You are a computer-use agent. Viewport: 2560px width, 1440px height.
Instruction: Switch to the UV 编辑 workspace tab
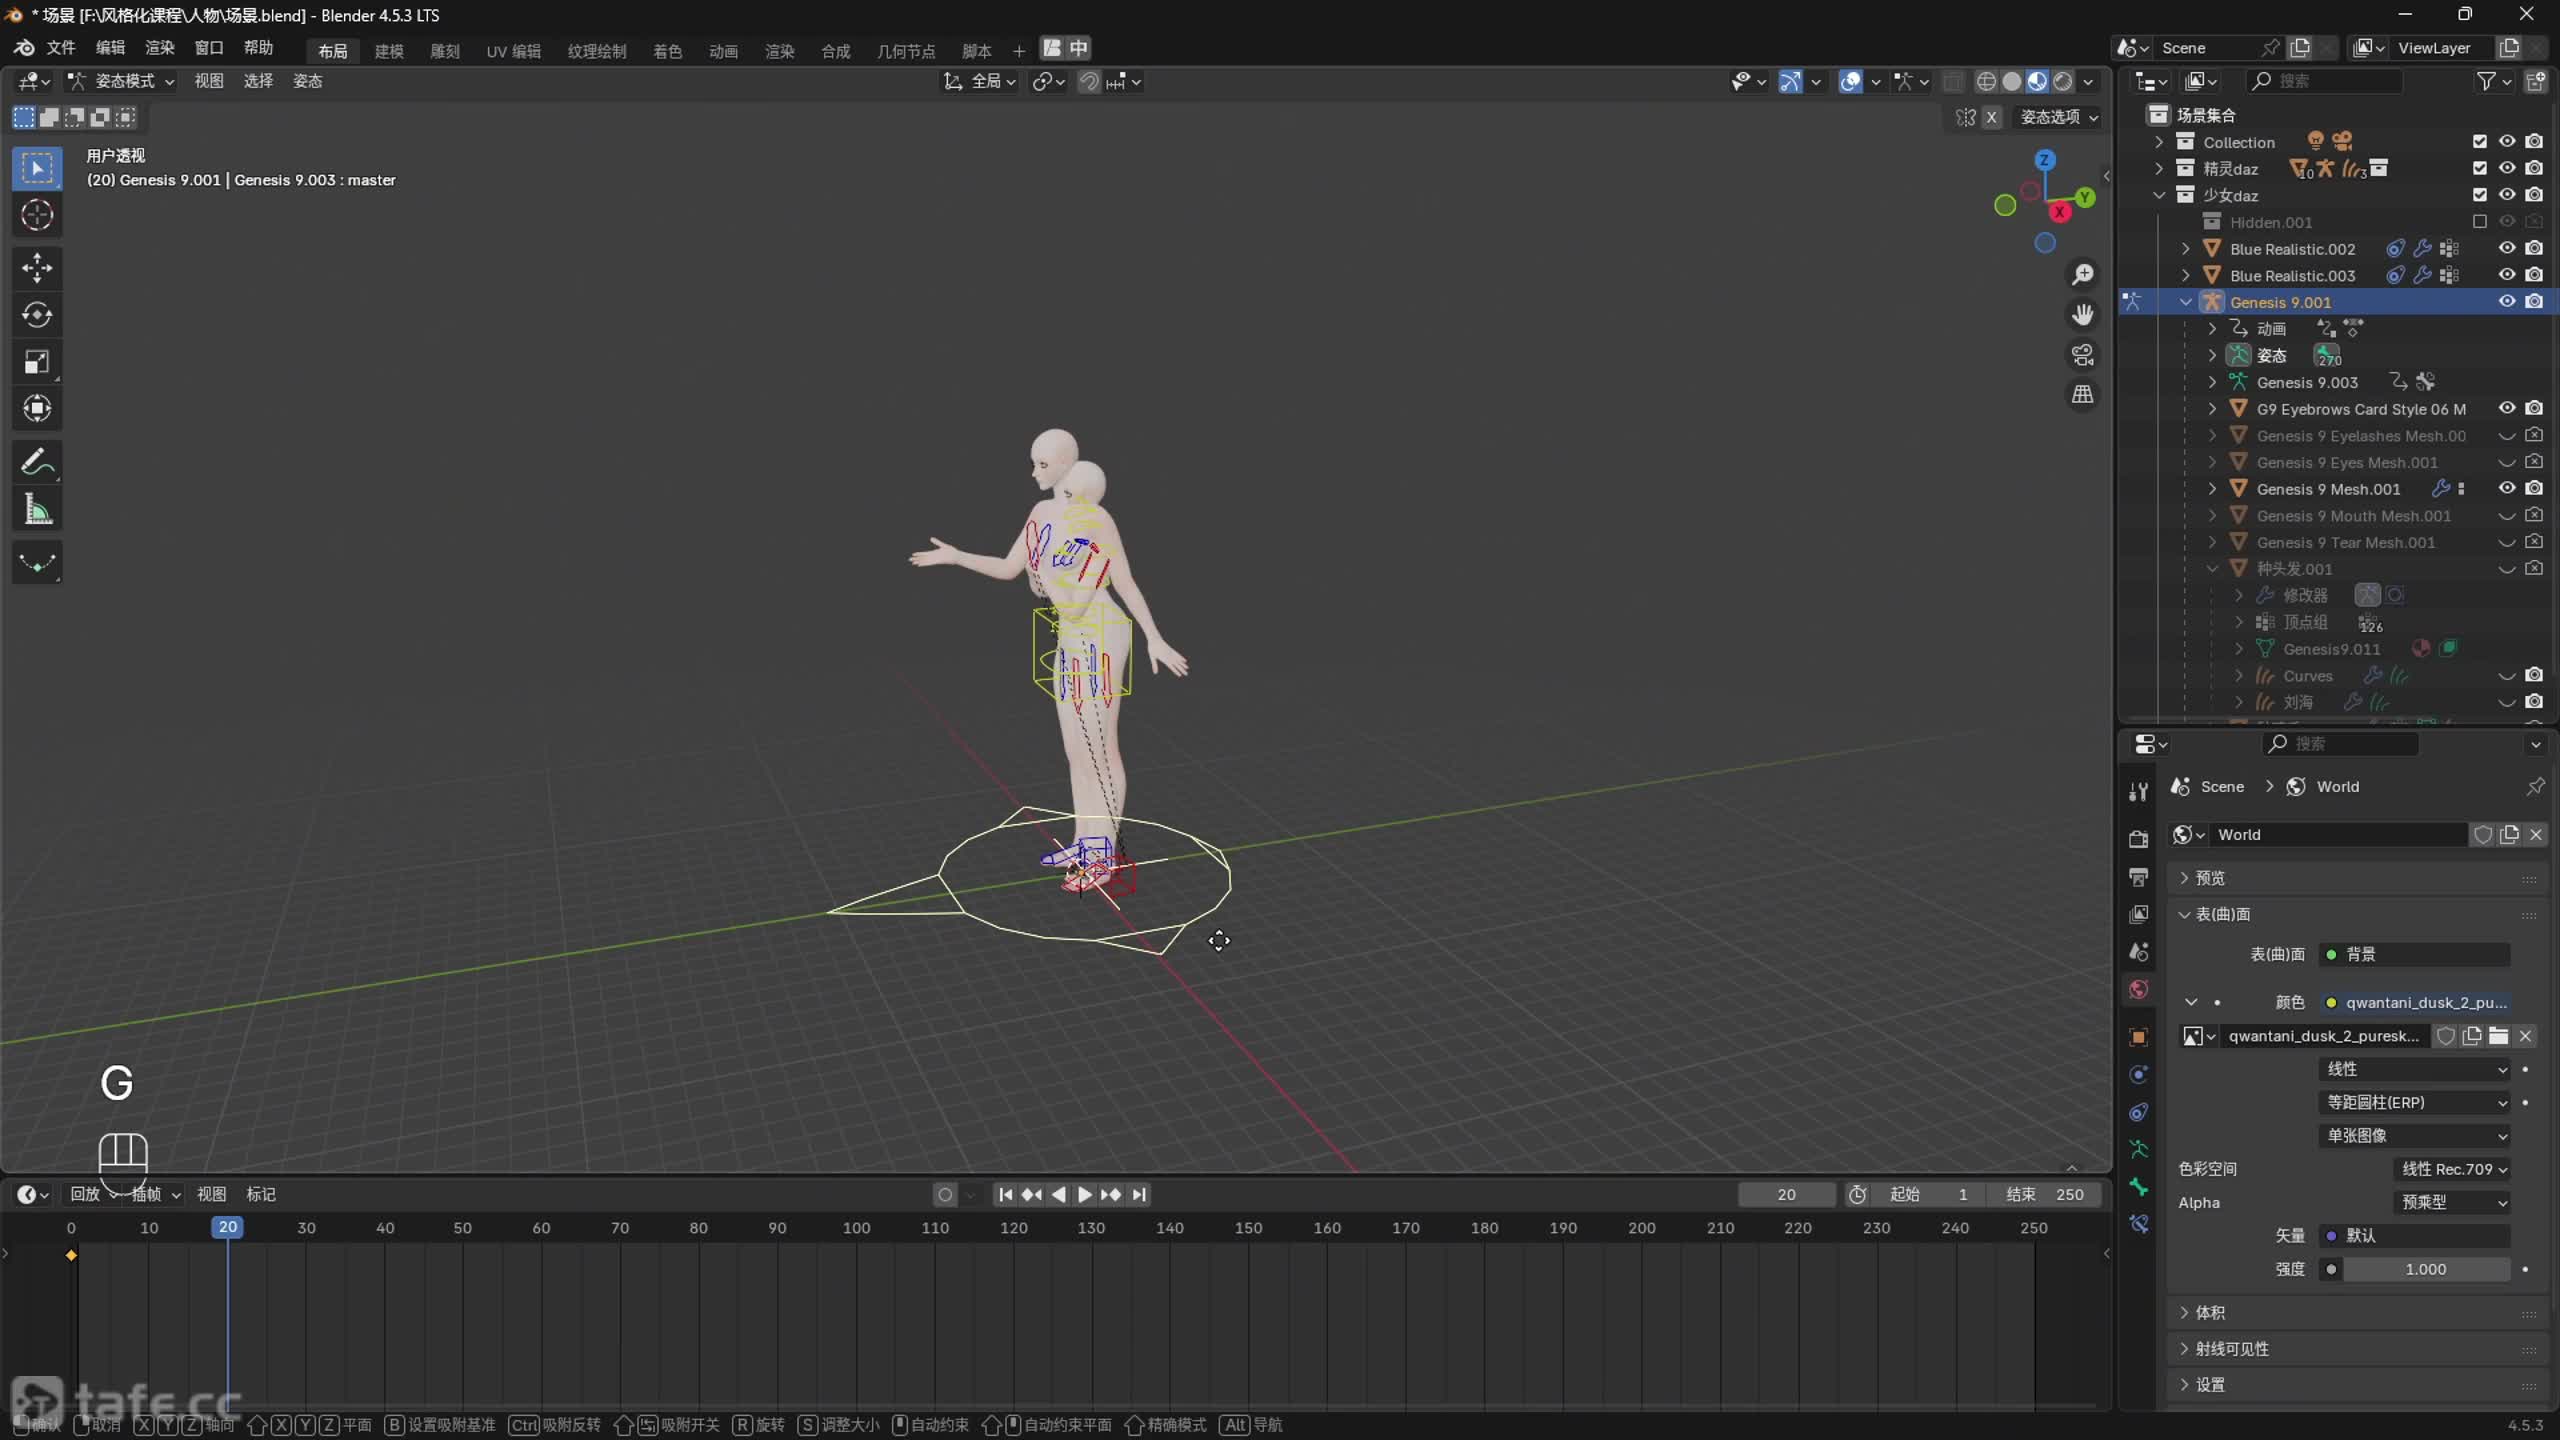click(x=513, y=51)
